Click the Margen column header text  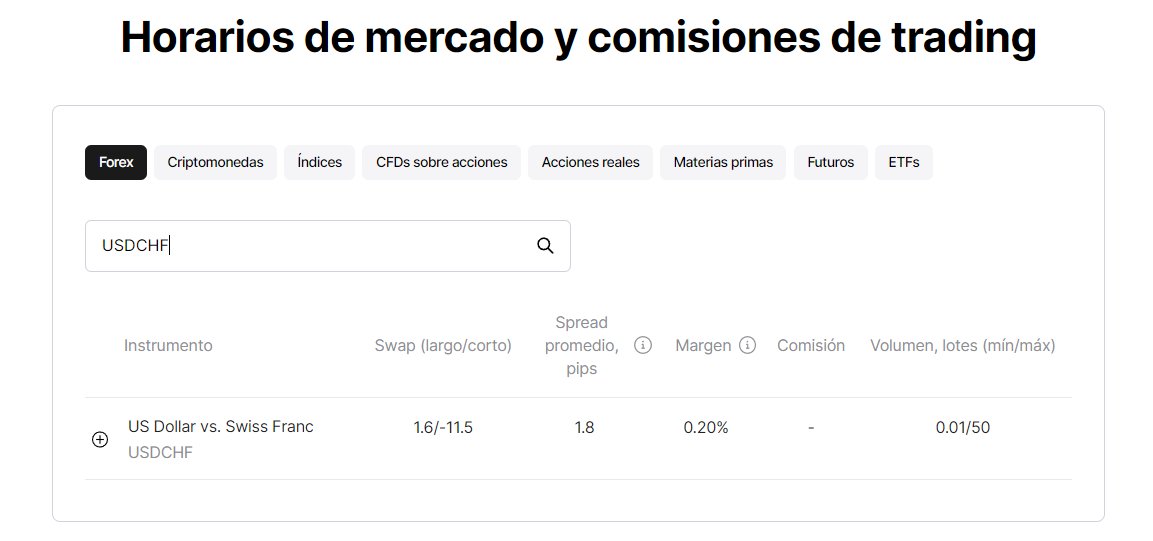[704, 345]
